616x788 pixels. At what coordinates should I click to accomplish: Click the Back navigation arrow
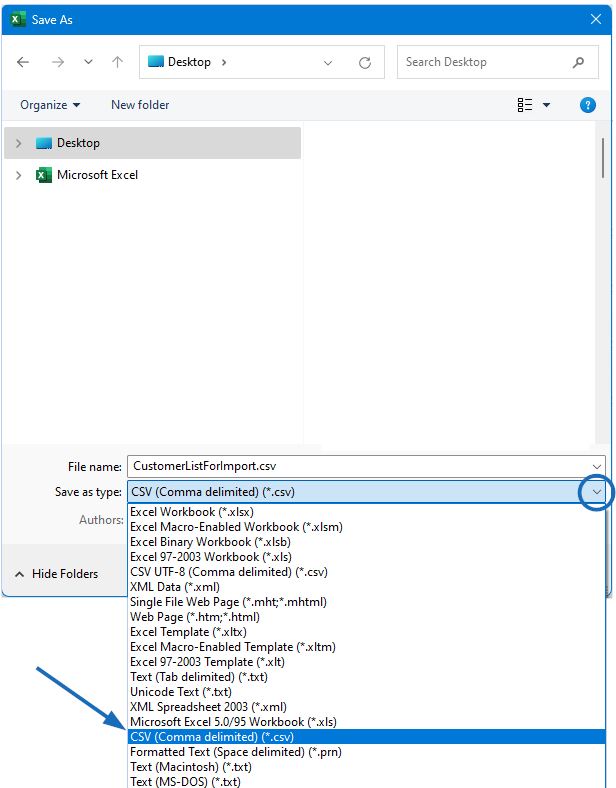click(x=23, y=62)
